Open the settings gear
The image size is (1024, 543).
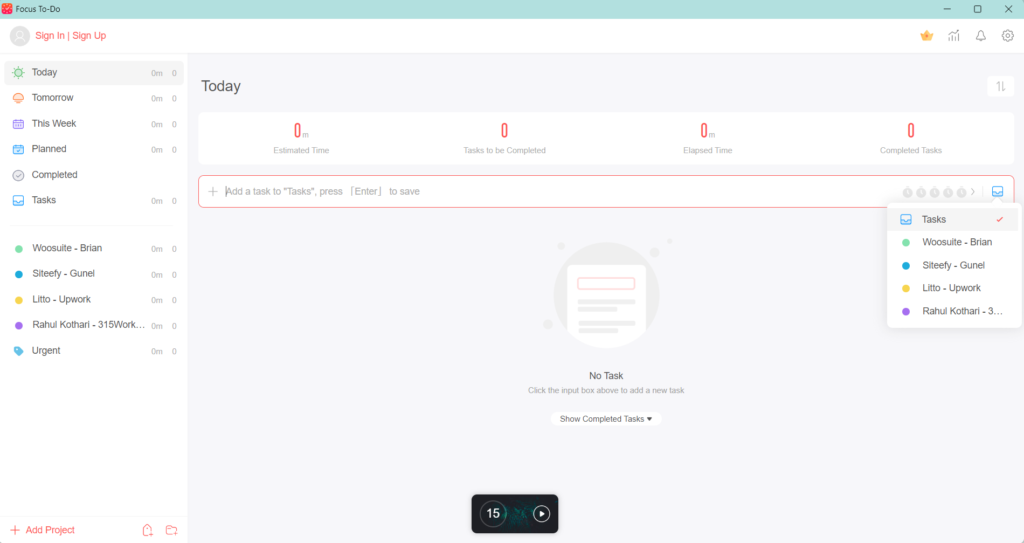pyautogui.click(x=1008, y=36)
